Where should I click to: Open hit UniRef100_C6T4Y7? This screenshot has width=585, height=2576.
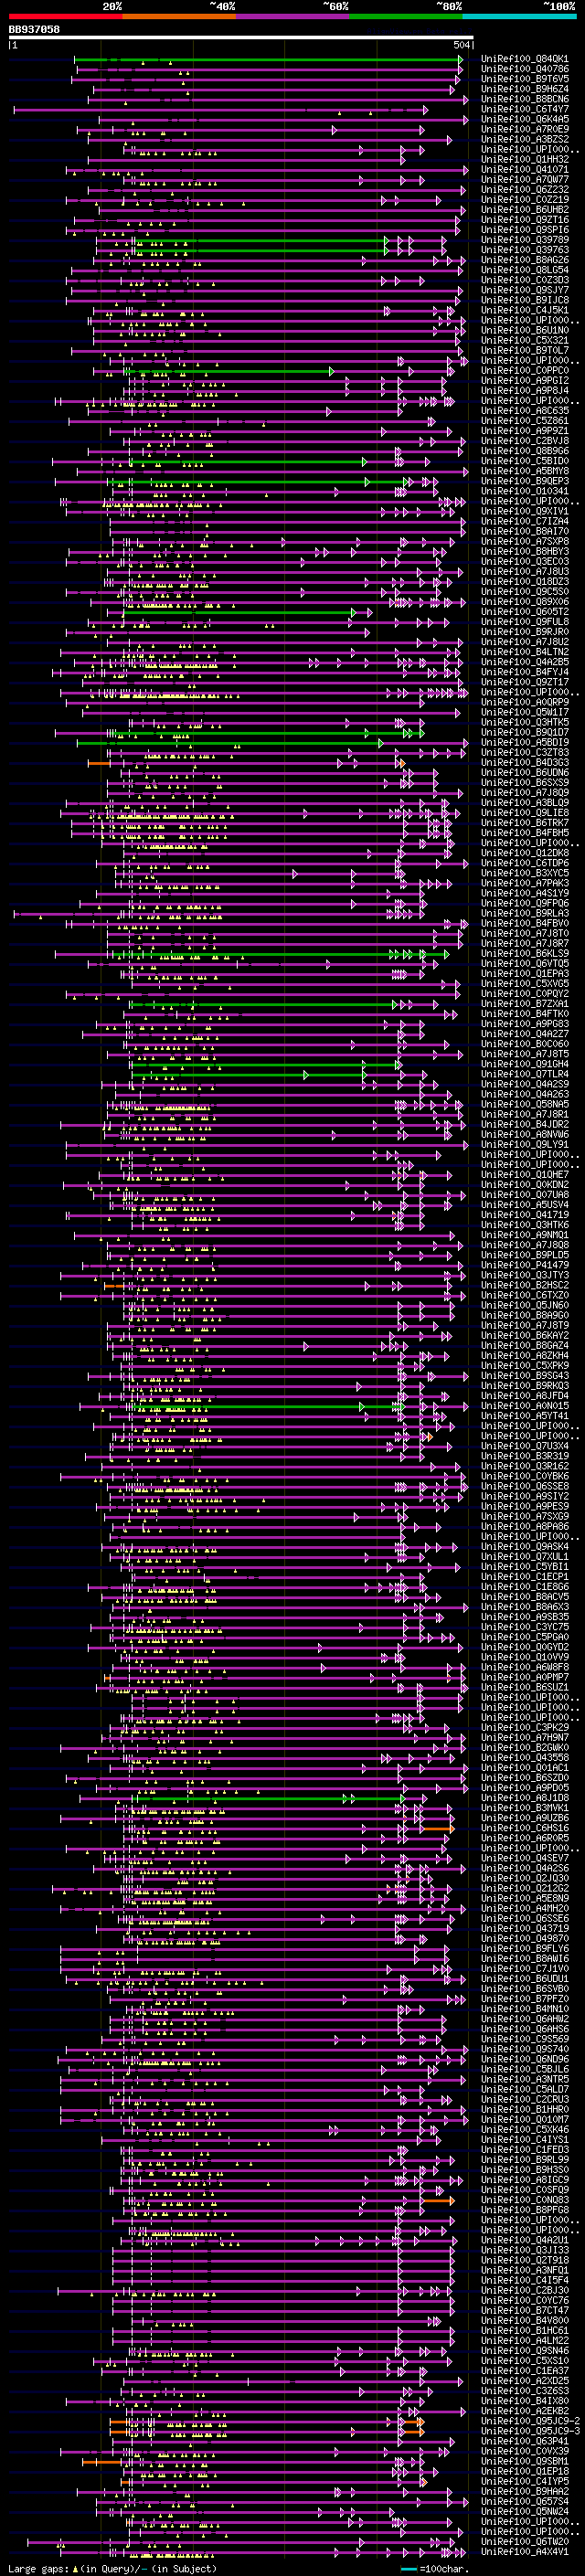pyautogui.click(x=524, y=109)
